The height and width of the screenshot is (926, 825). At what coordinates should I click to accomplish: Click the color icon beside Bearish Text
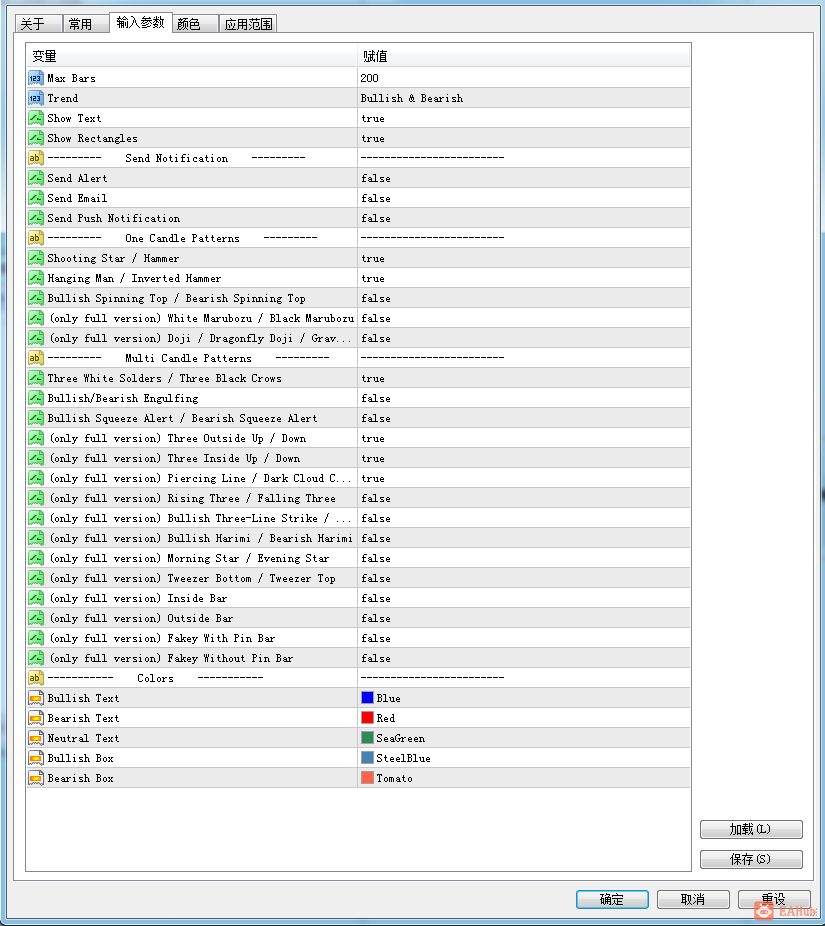click(x=35, y=718)
